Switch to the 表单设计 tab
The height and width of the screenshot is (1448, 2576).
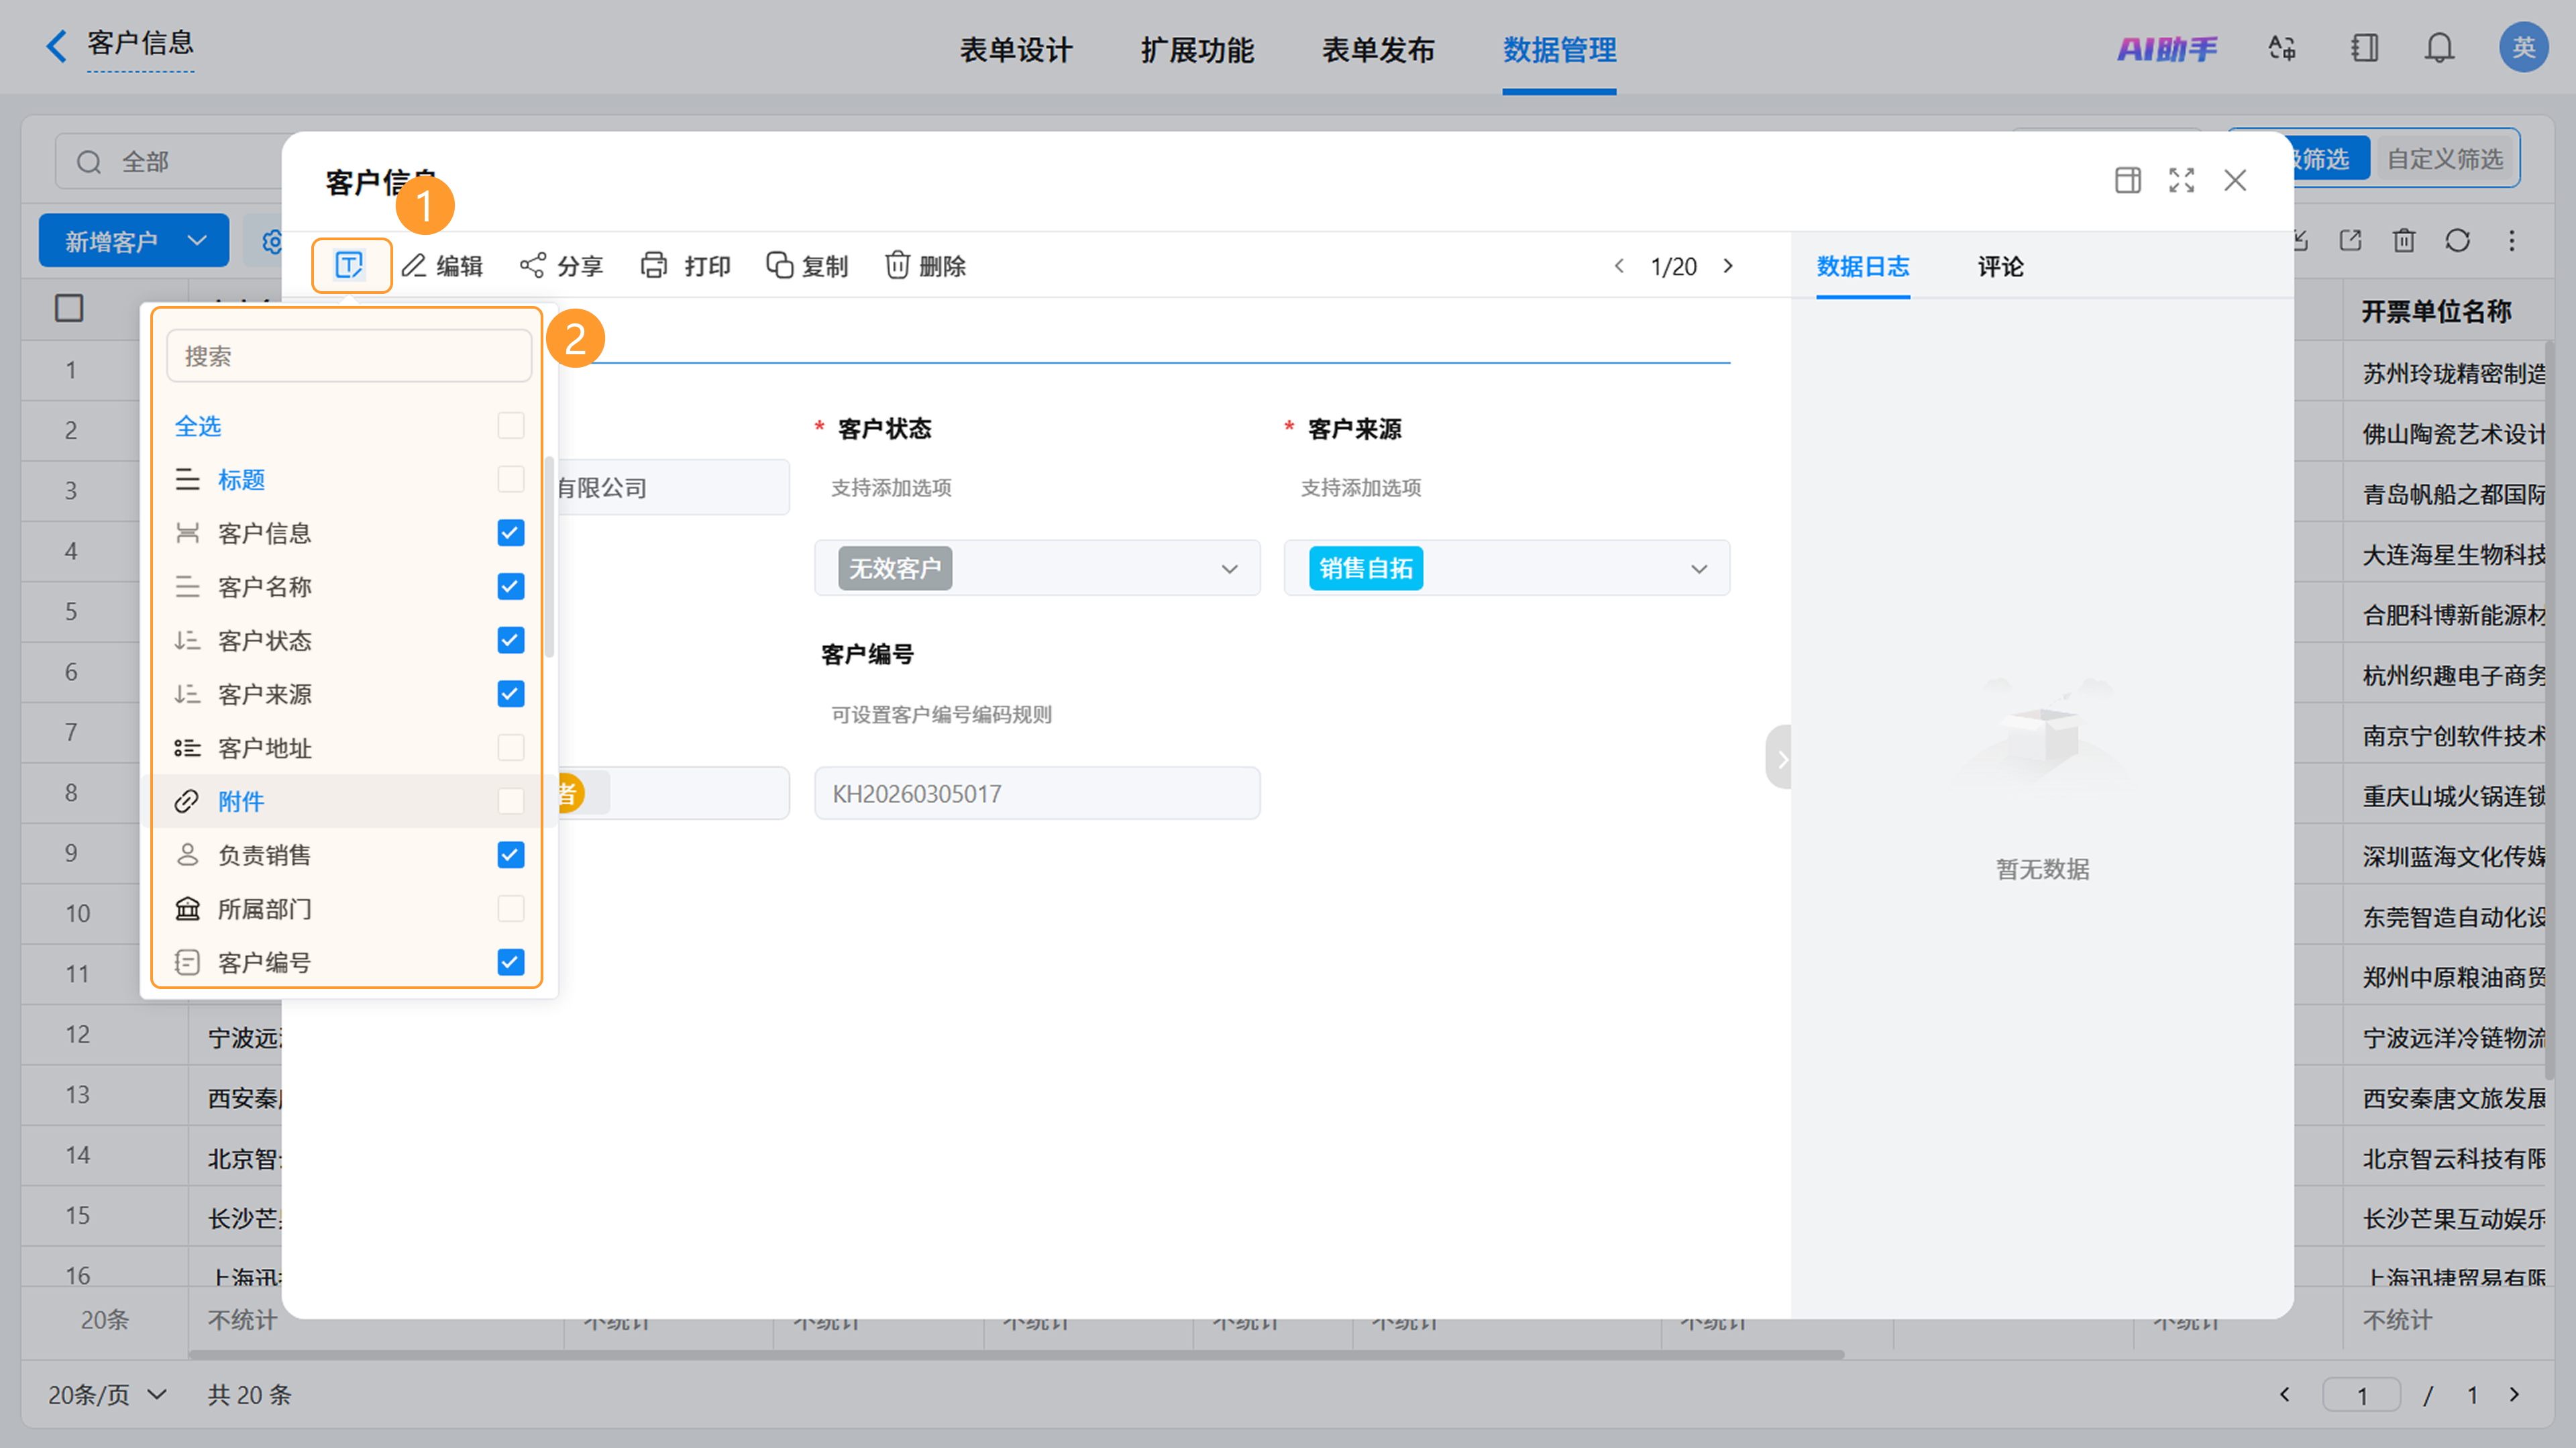[1016, 50]
